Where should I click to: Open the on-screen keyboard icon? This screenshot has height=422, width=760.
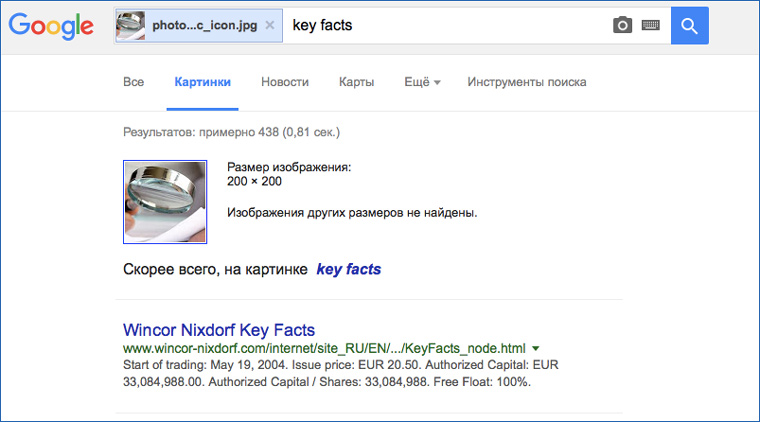tap(650, 25)
